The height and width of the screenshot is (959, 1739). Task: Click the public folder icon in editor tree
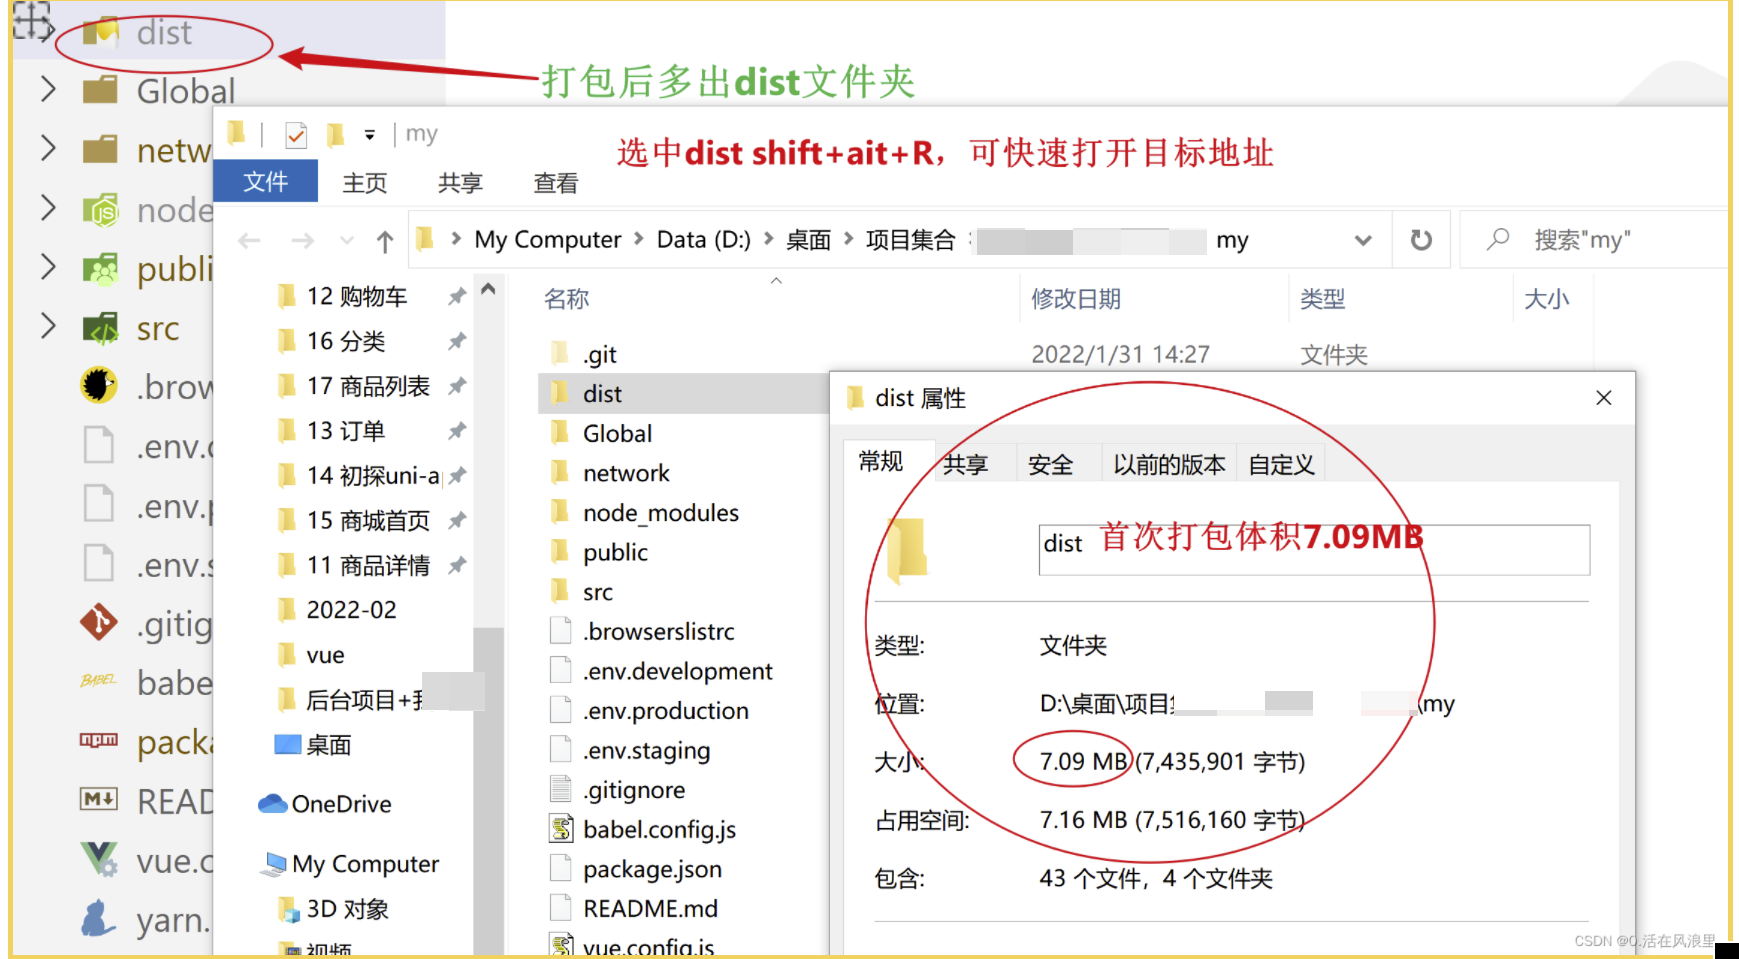(100, 268)
